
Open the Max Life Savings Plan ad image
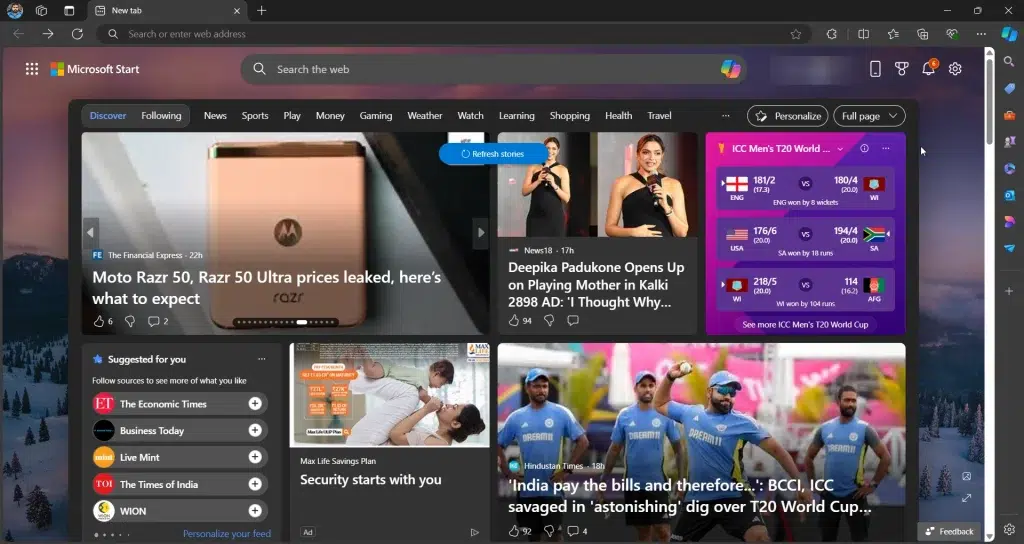[389, 395]
